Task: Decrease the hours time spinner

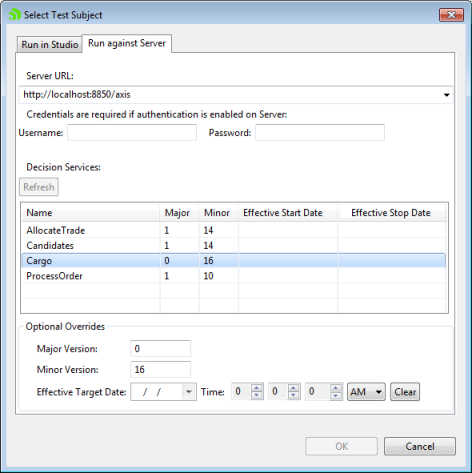Action: 256,395
